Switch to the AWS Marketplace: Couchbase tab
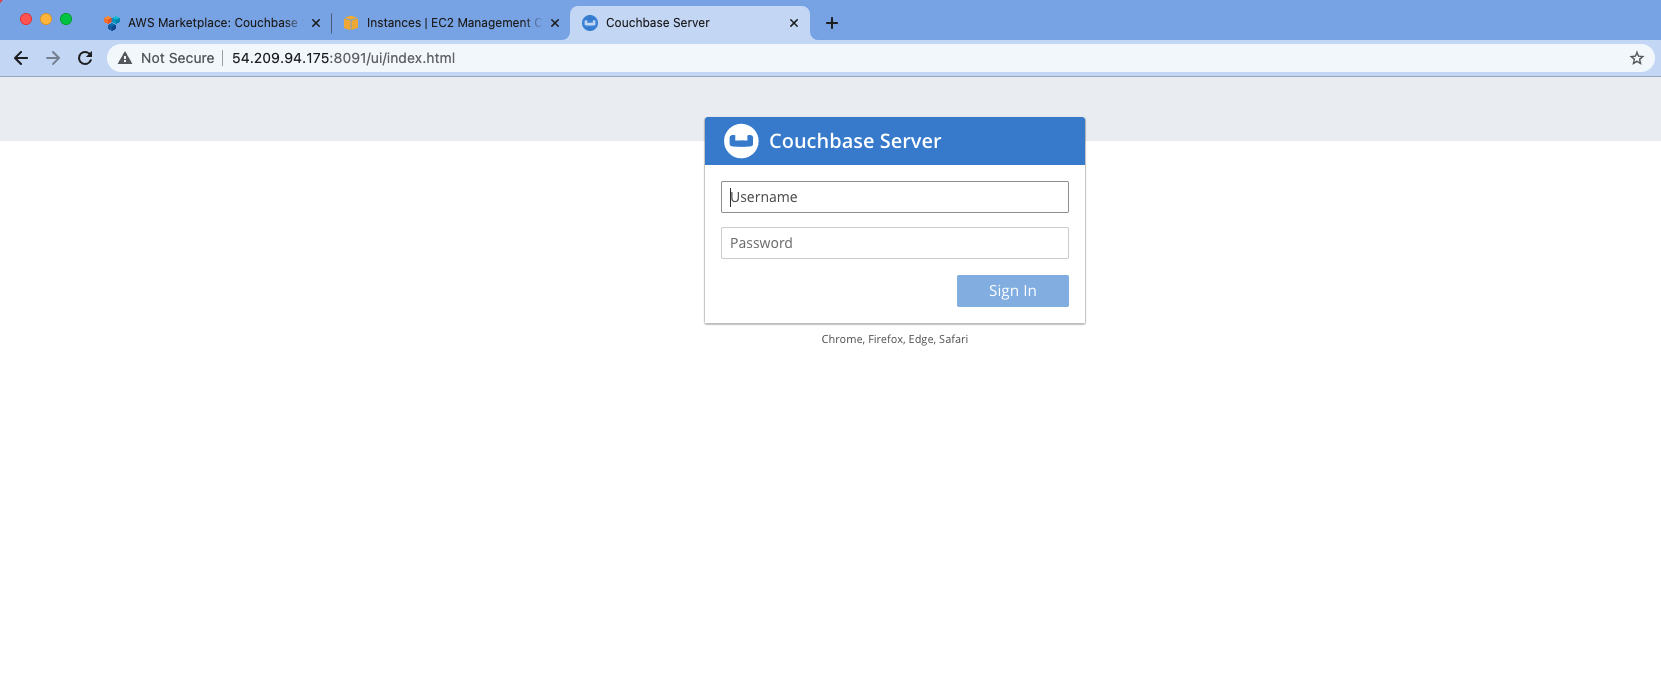Screen dimensions: 1661x696 point(212,23)
